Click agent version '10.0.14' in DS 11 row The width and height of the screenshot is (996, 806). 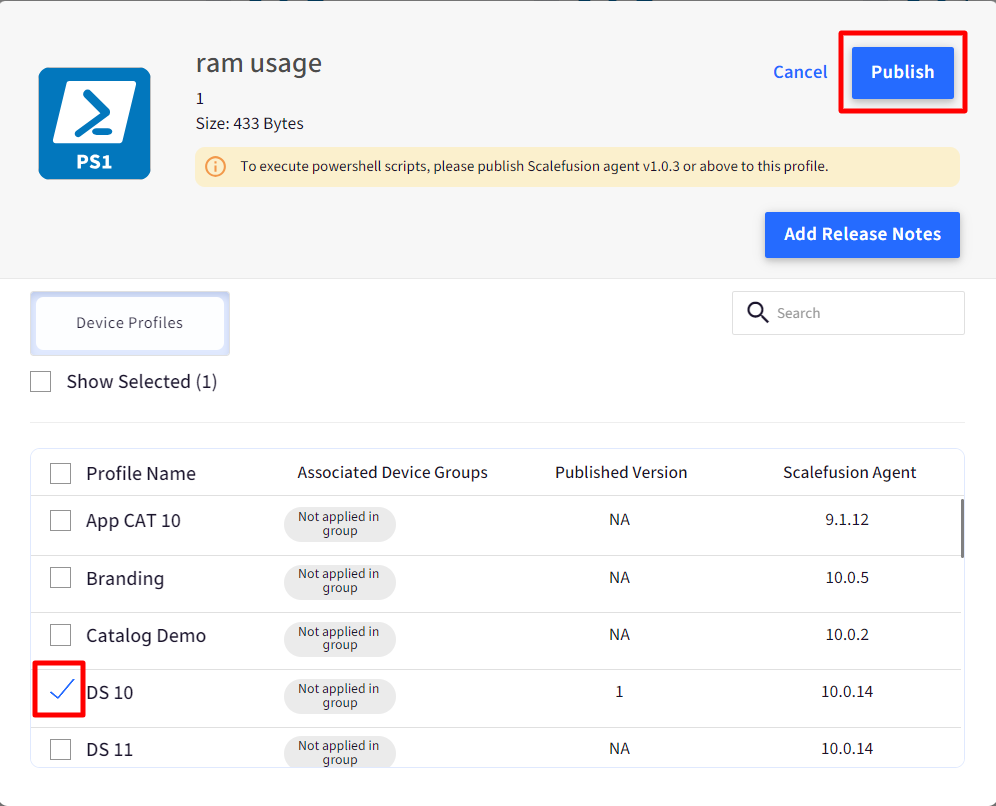(847, 749)
